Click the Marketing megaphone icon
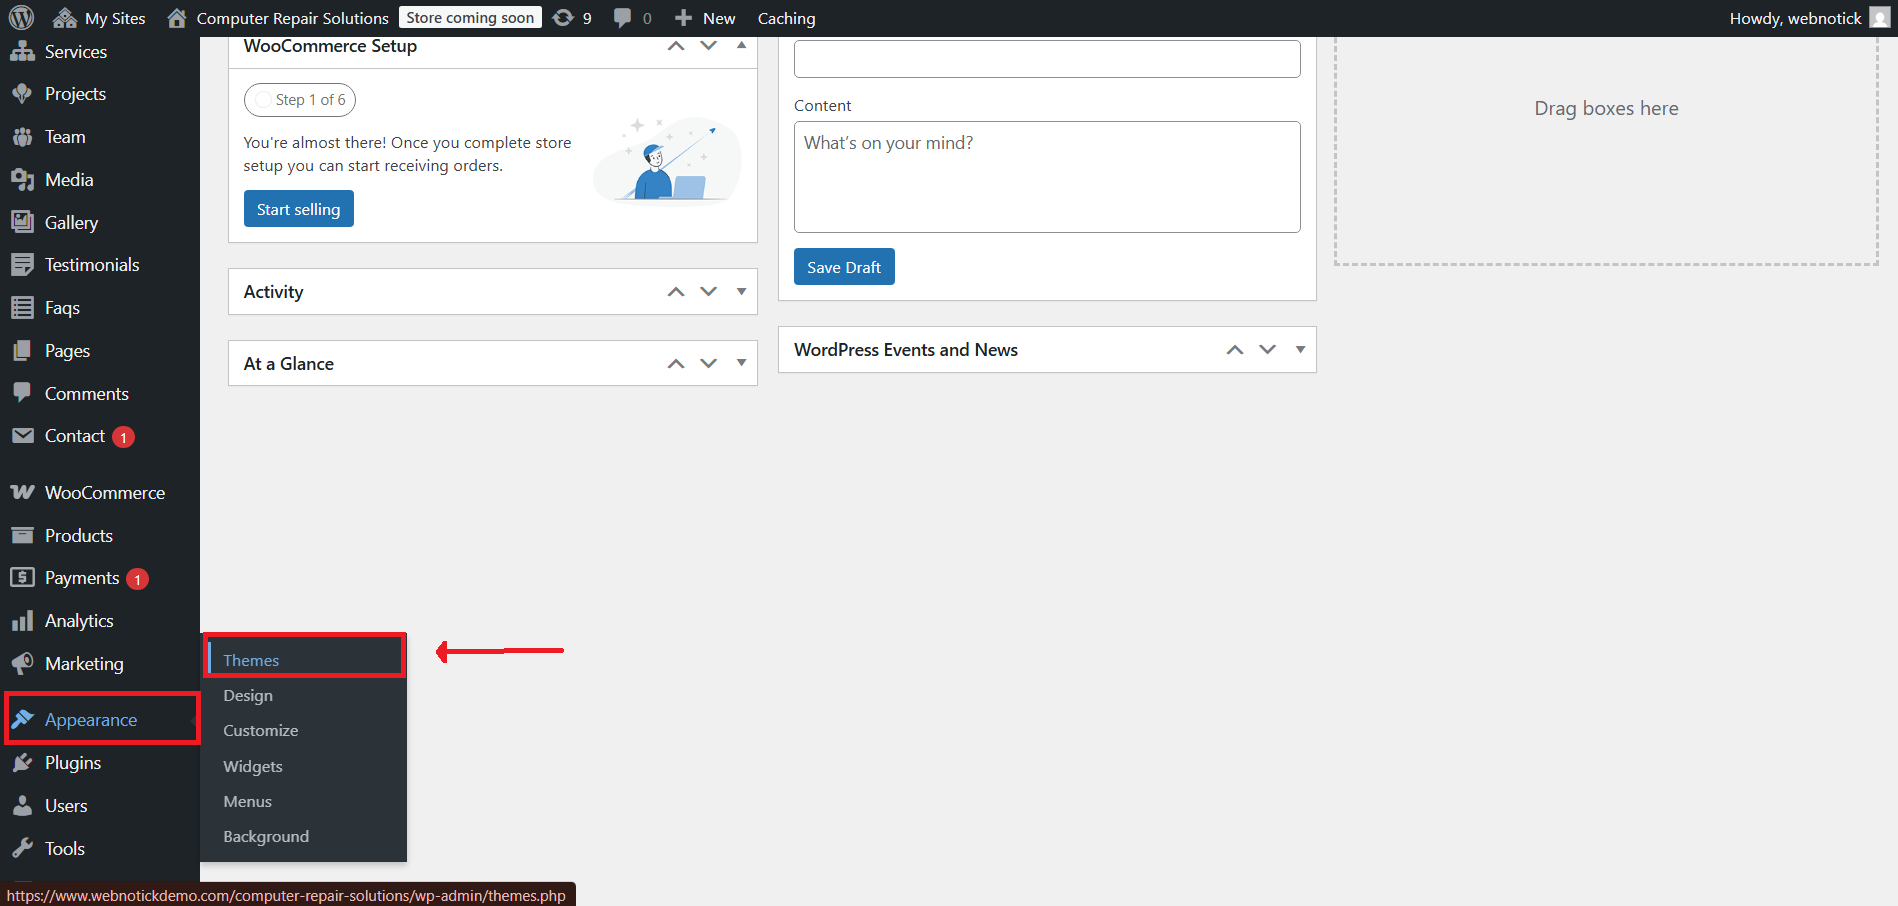This screenshot has height=906, width=1898. (22, 664)
